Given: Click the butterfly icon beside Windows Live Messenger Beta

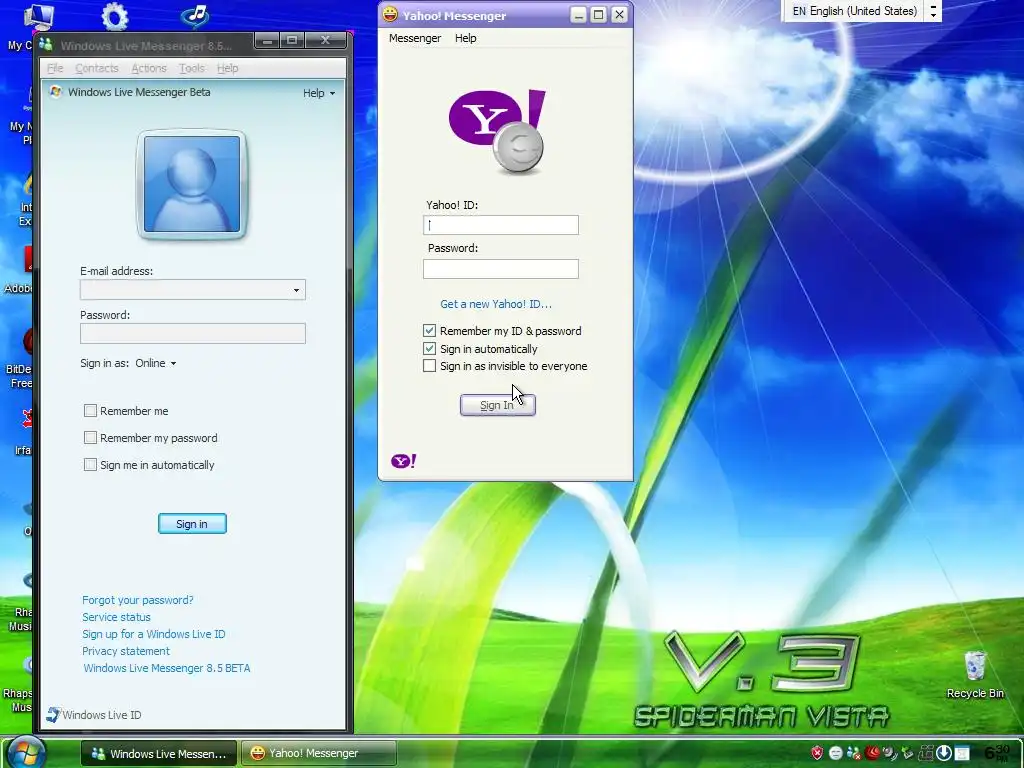Looking at the screenshot, I should (x=56, y=92).
